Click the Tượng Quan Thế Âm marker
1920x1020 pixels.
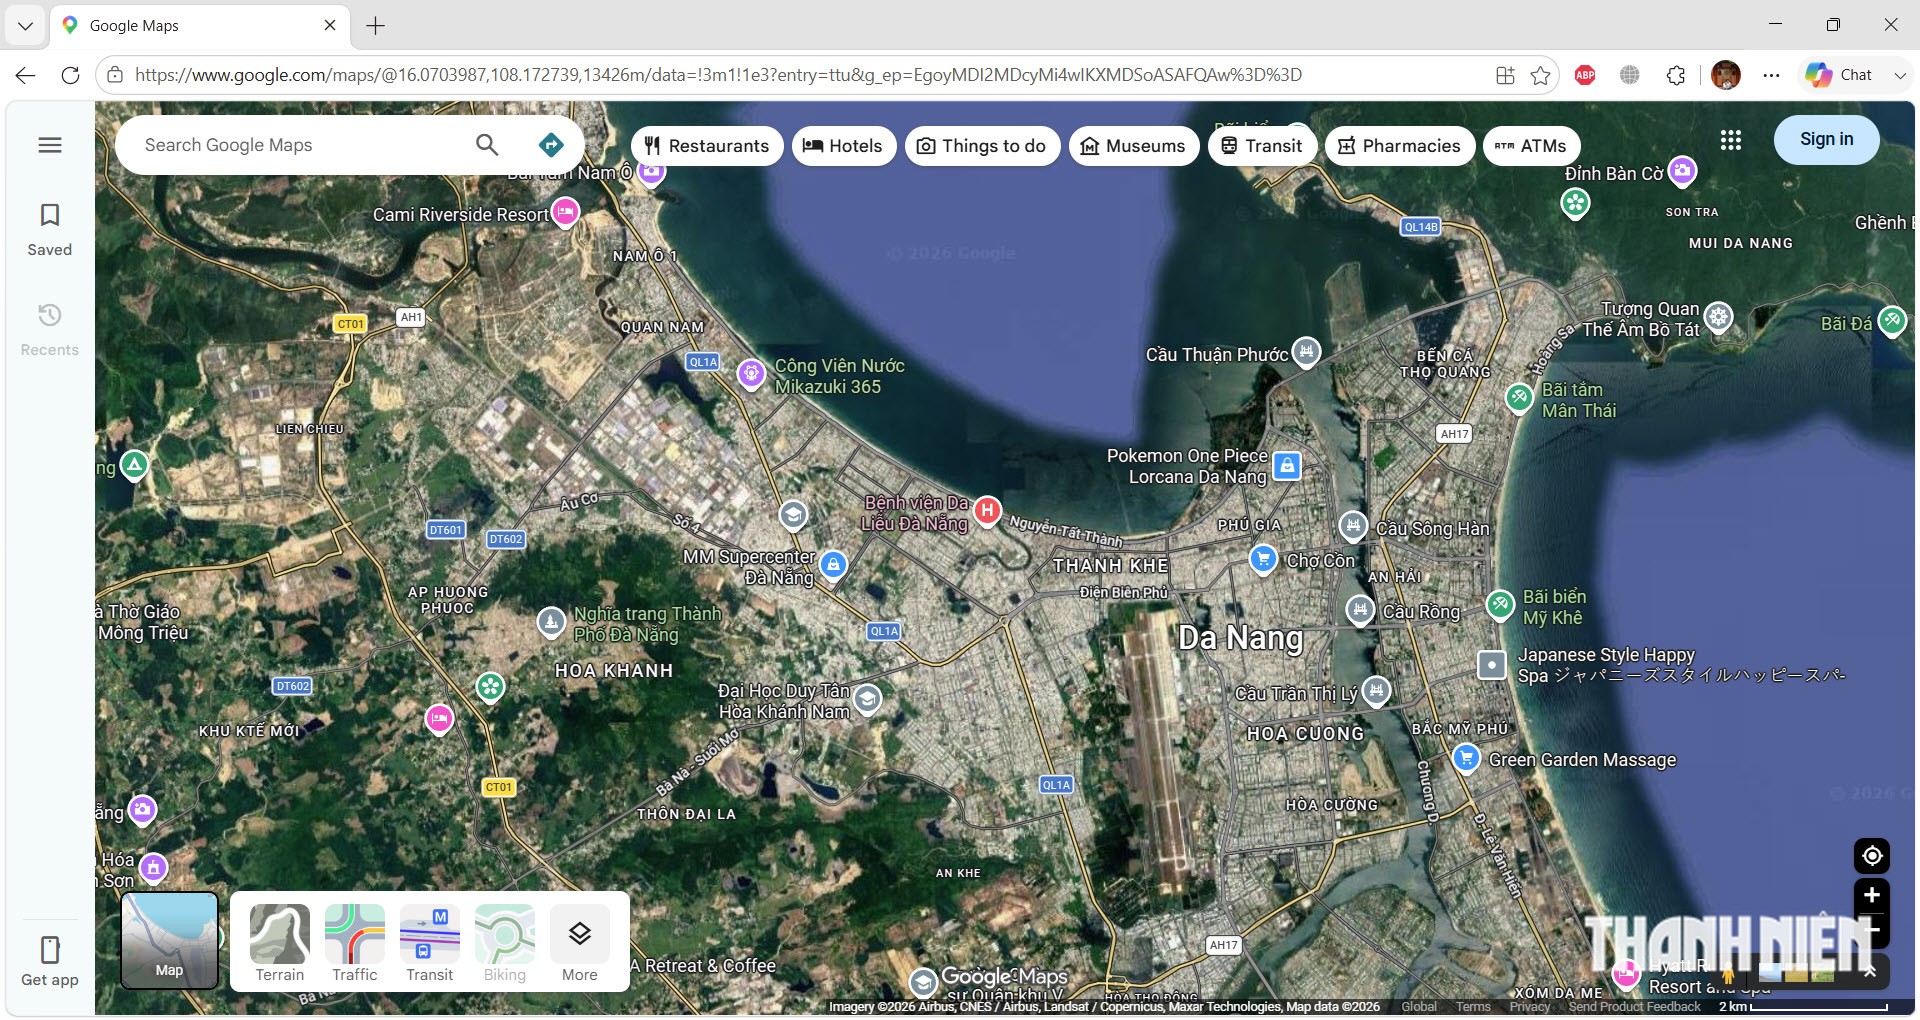pos(1718,317)
